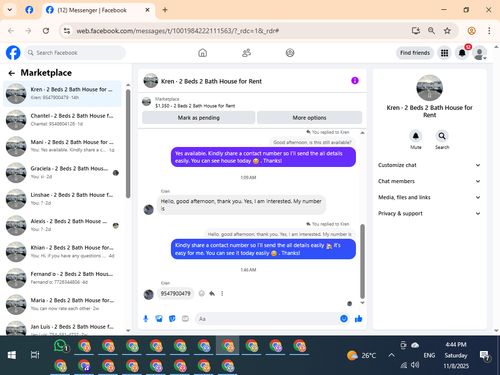Expand Privacy & support section
Image resolution: width=500 pixels, height=375 pixels.
[429, 213]
